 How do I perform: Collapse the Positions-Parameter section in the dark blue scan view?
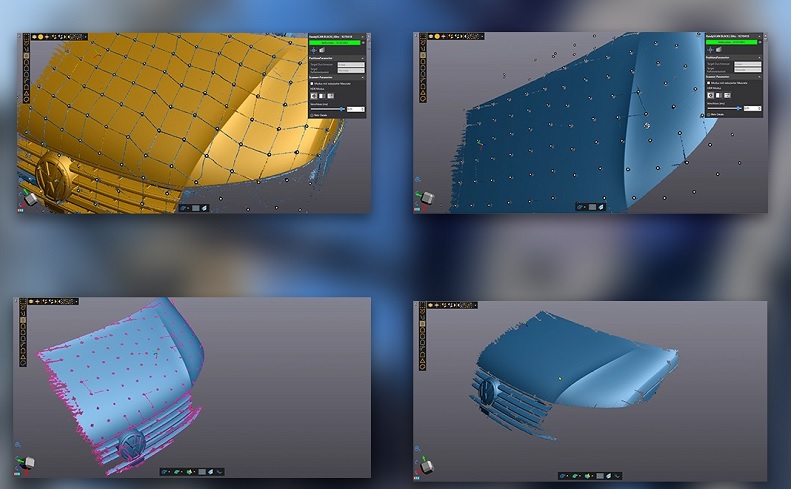759,58
